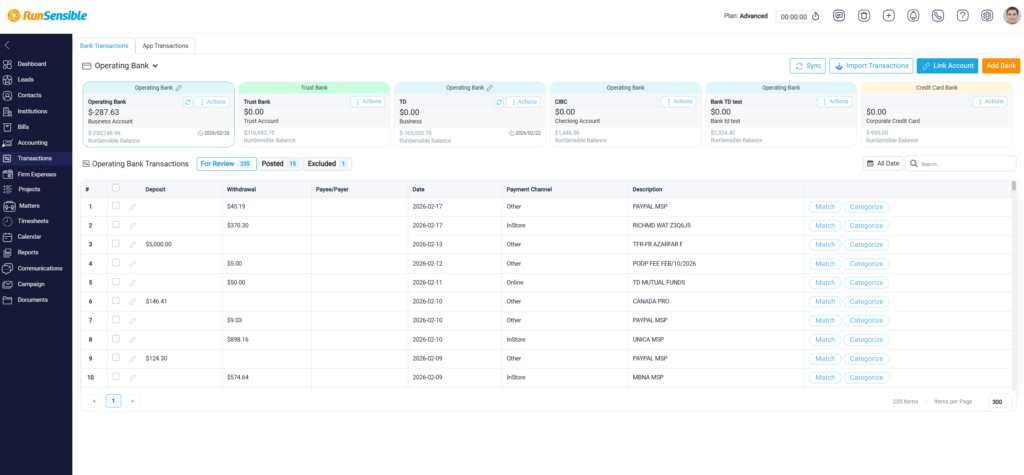Click the Sync button
The image size is (1024, 475).
(x=808, y=66)
